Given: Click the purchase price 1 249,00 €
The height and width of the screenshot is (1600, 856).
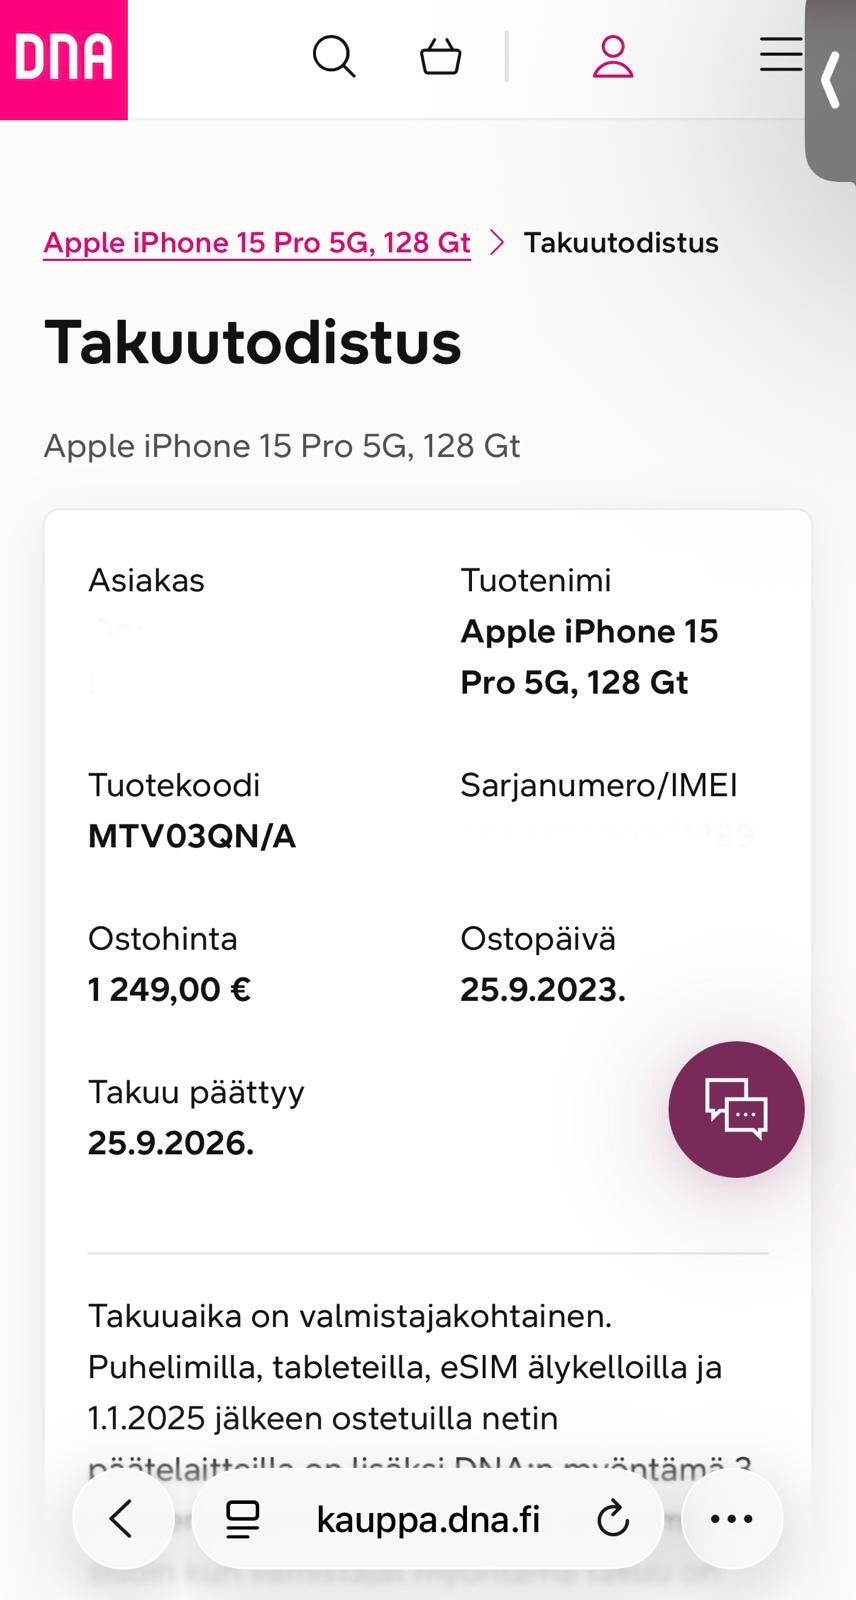Looking at the screenshot, I should [x=169, y=990].
